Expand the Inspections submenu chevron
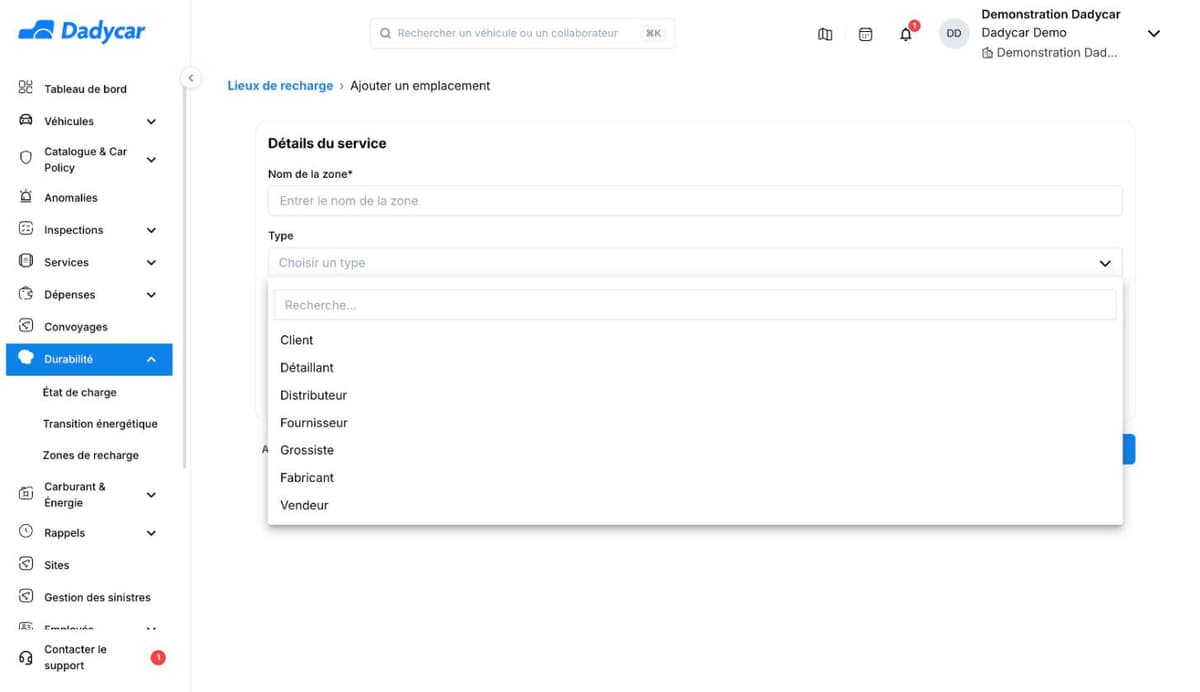 pyautogui.click(x=151, y=230)
